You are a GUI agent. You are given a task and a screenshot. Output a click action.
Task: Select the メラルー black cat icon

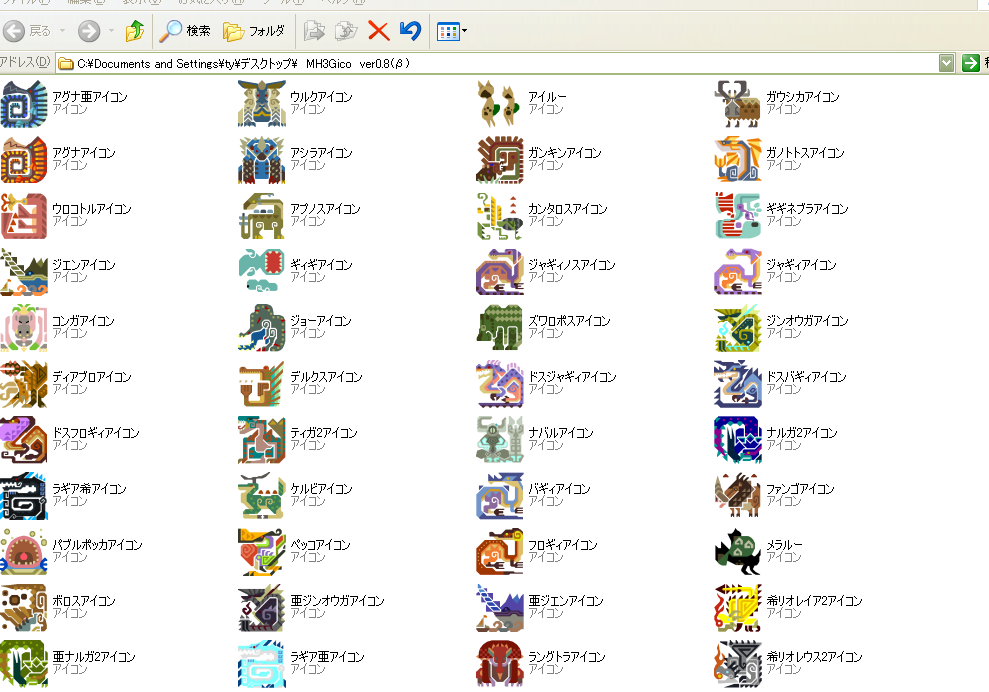click(738, 552)
